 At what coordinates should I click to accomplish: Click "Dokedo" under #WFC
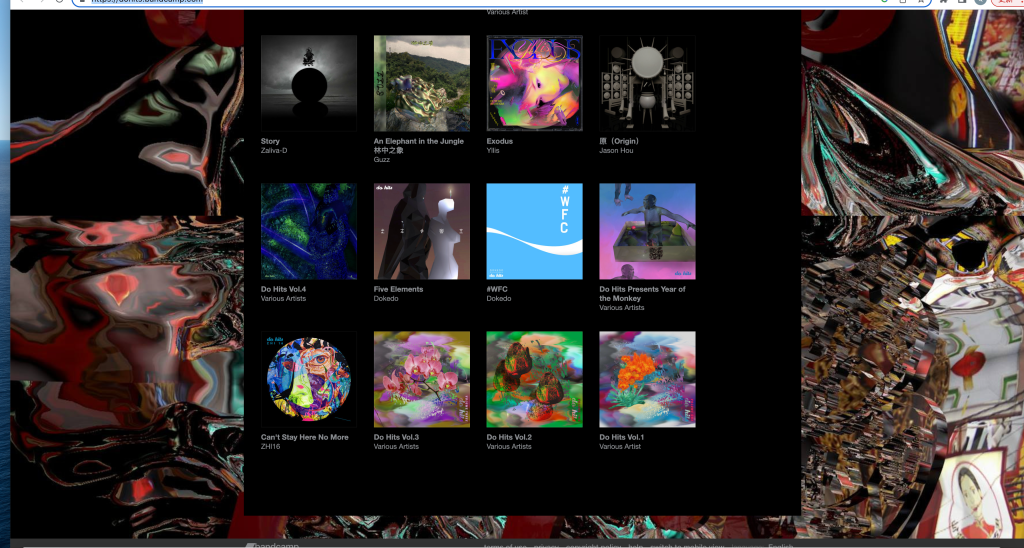pos(499,298)
